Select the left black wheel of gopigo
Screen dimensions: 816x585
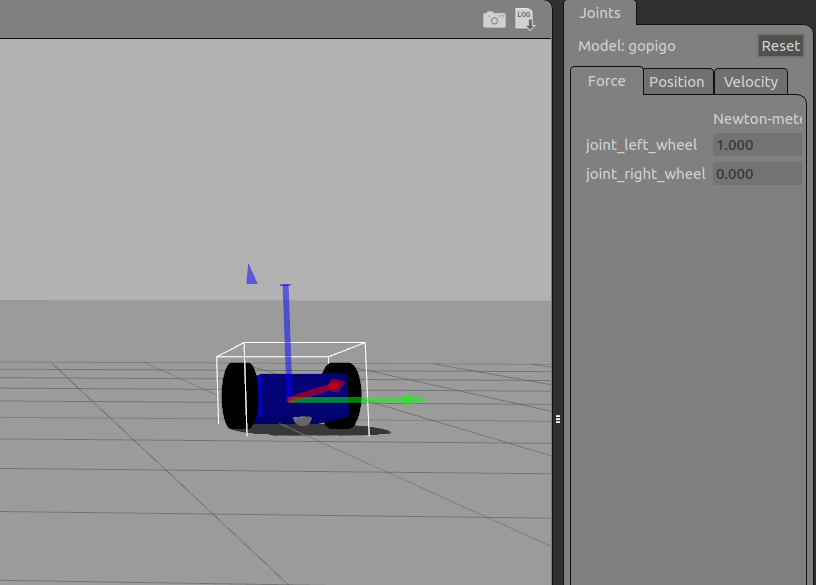coord(240,396)
